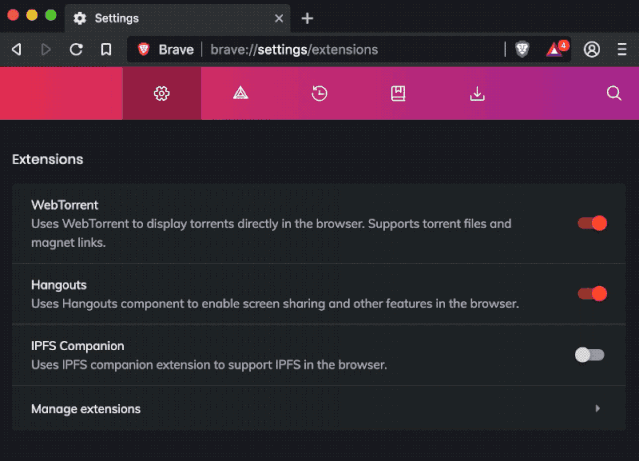Enable the IPFS Companion toggle
Viewport: 639px width, 461px height.
tap(589, 354)
